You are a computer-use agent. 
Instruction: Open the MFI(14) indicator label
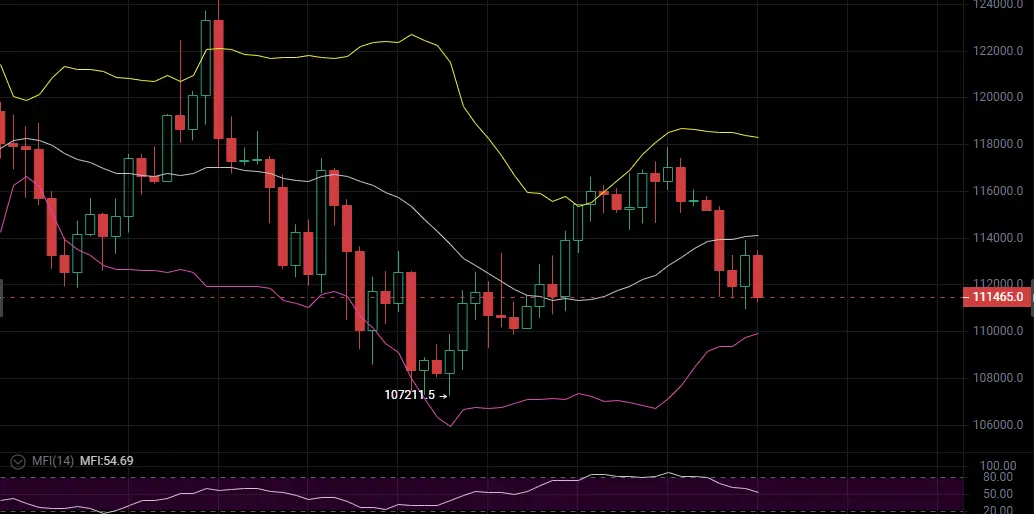pos(53,461)
